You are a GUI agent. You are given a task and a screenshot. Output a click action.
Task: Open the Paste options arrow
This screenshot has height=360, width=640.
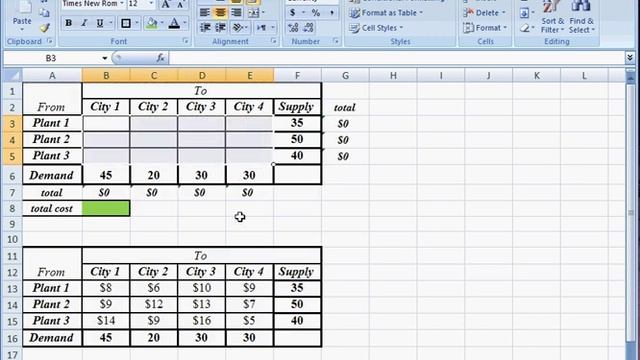coord(22,30)
